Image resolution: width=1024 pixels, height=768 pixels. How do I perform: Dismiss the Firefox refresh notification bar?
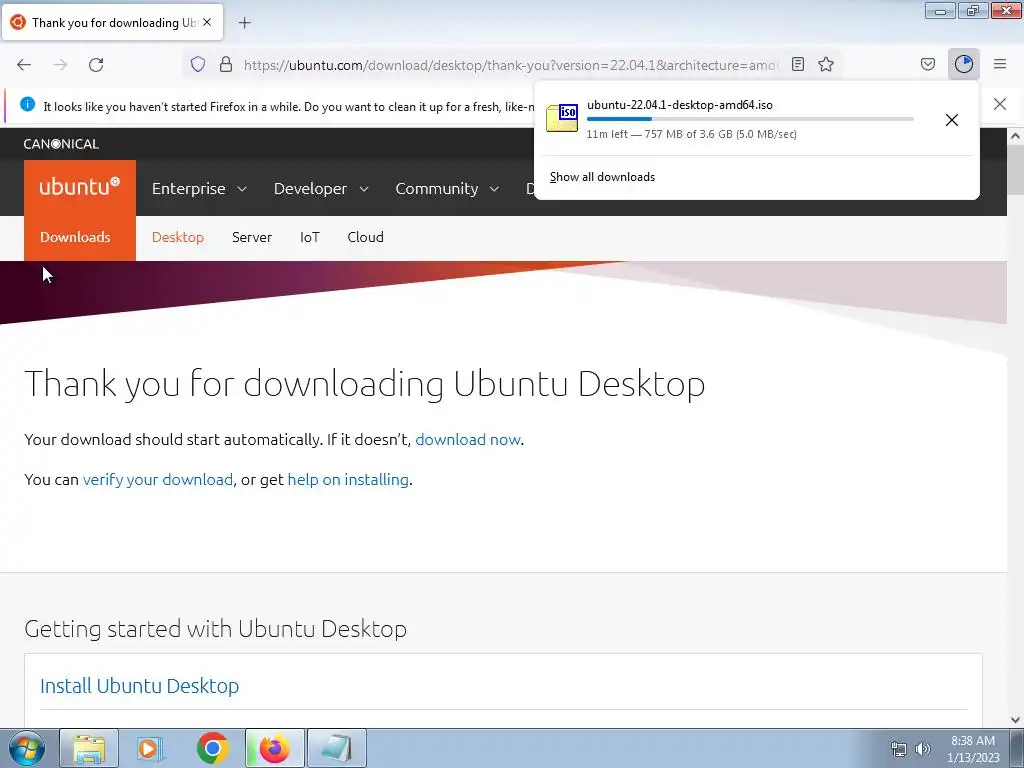(x=1000, y=104)
